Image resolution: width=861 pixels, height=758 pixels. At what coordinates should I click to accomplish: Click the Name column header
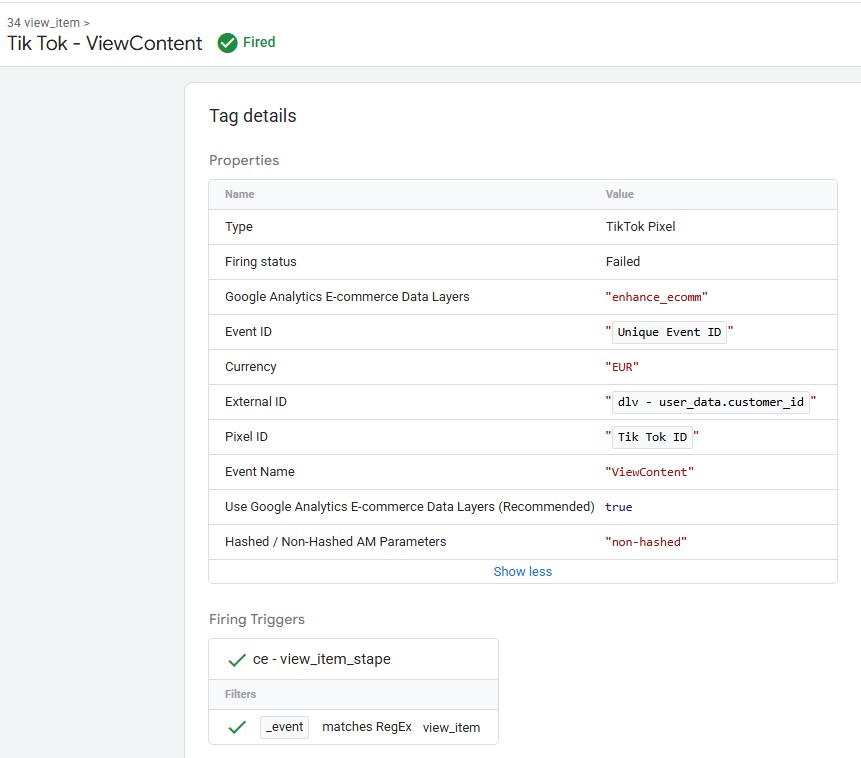239,194
